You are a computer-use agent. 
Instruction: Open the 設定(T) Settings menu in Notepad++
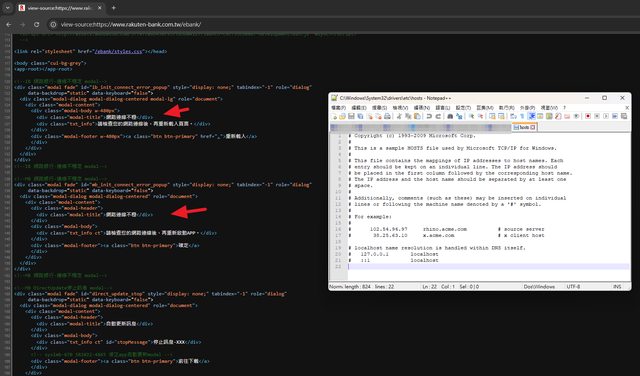pos(463,108)
